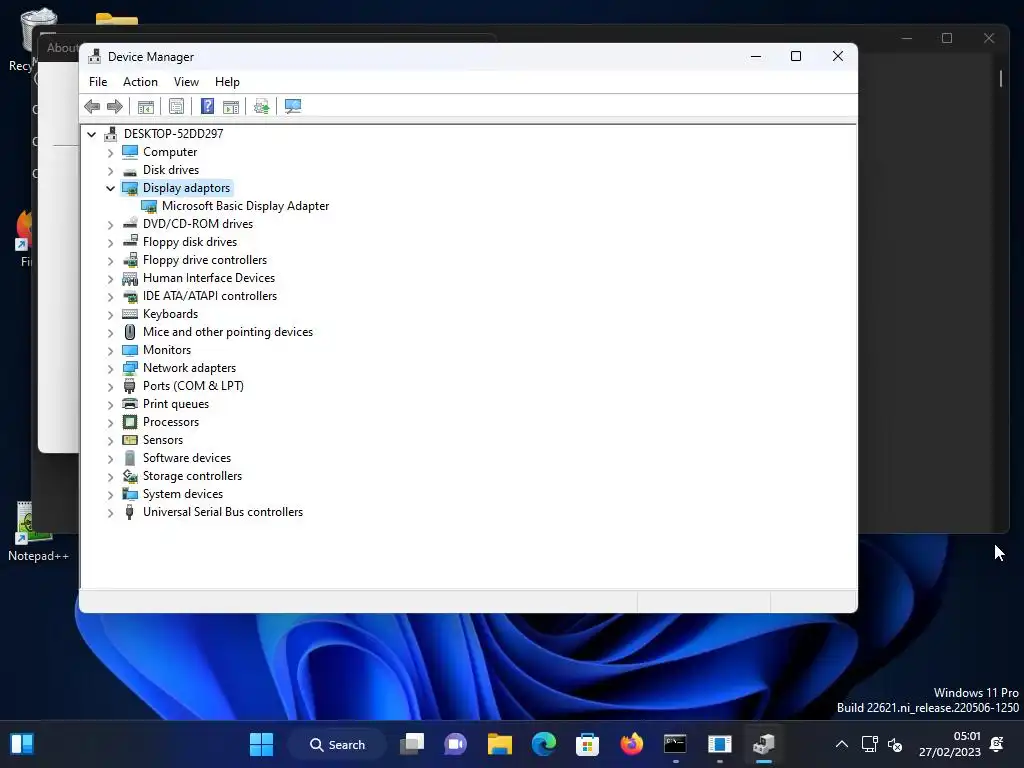Open Microsoft Store from taskbar
The image size is (1024, 768).
[587, 744]
